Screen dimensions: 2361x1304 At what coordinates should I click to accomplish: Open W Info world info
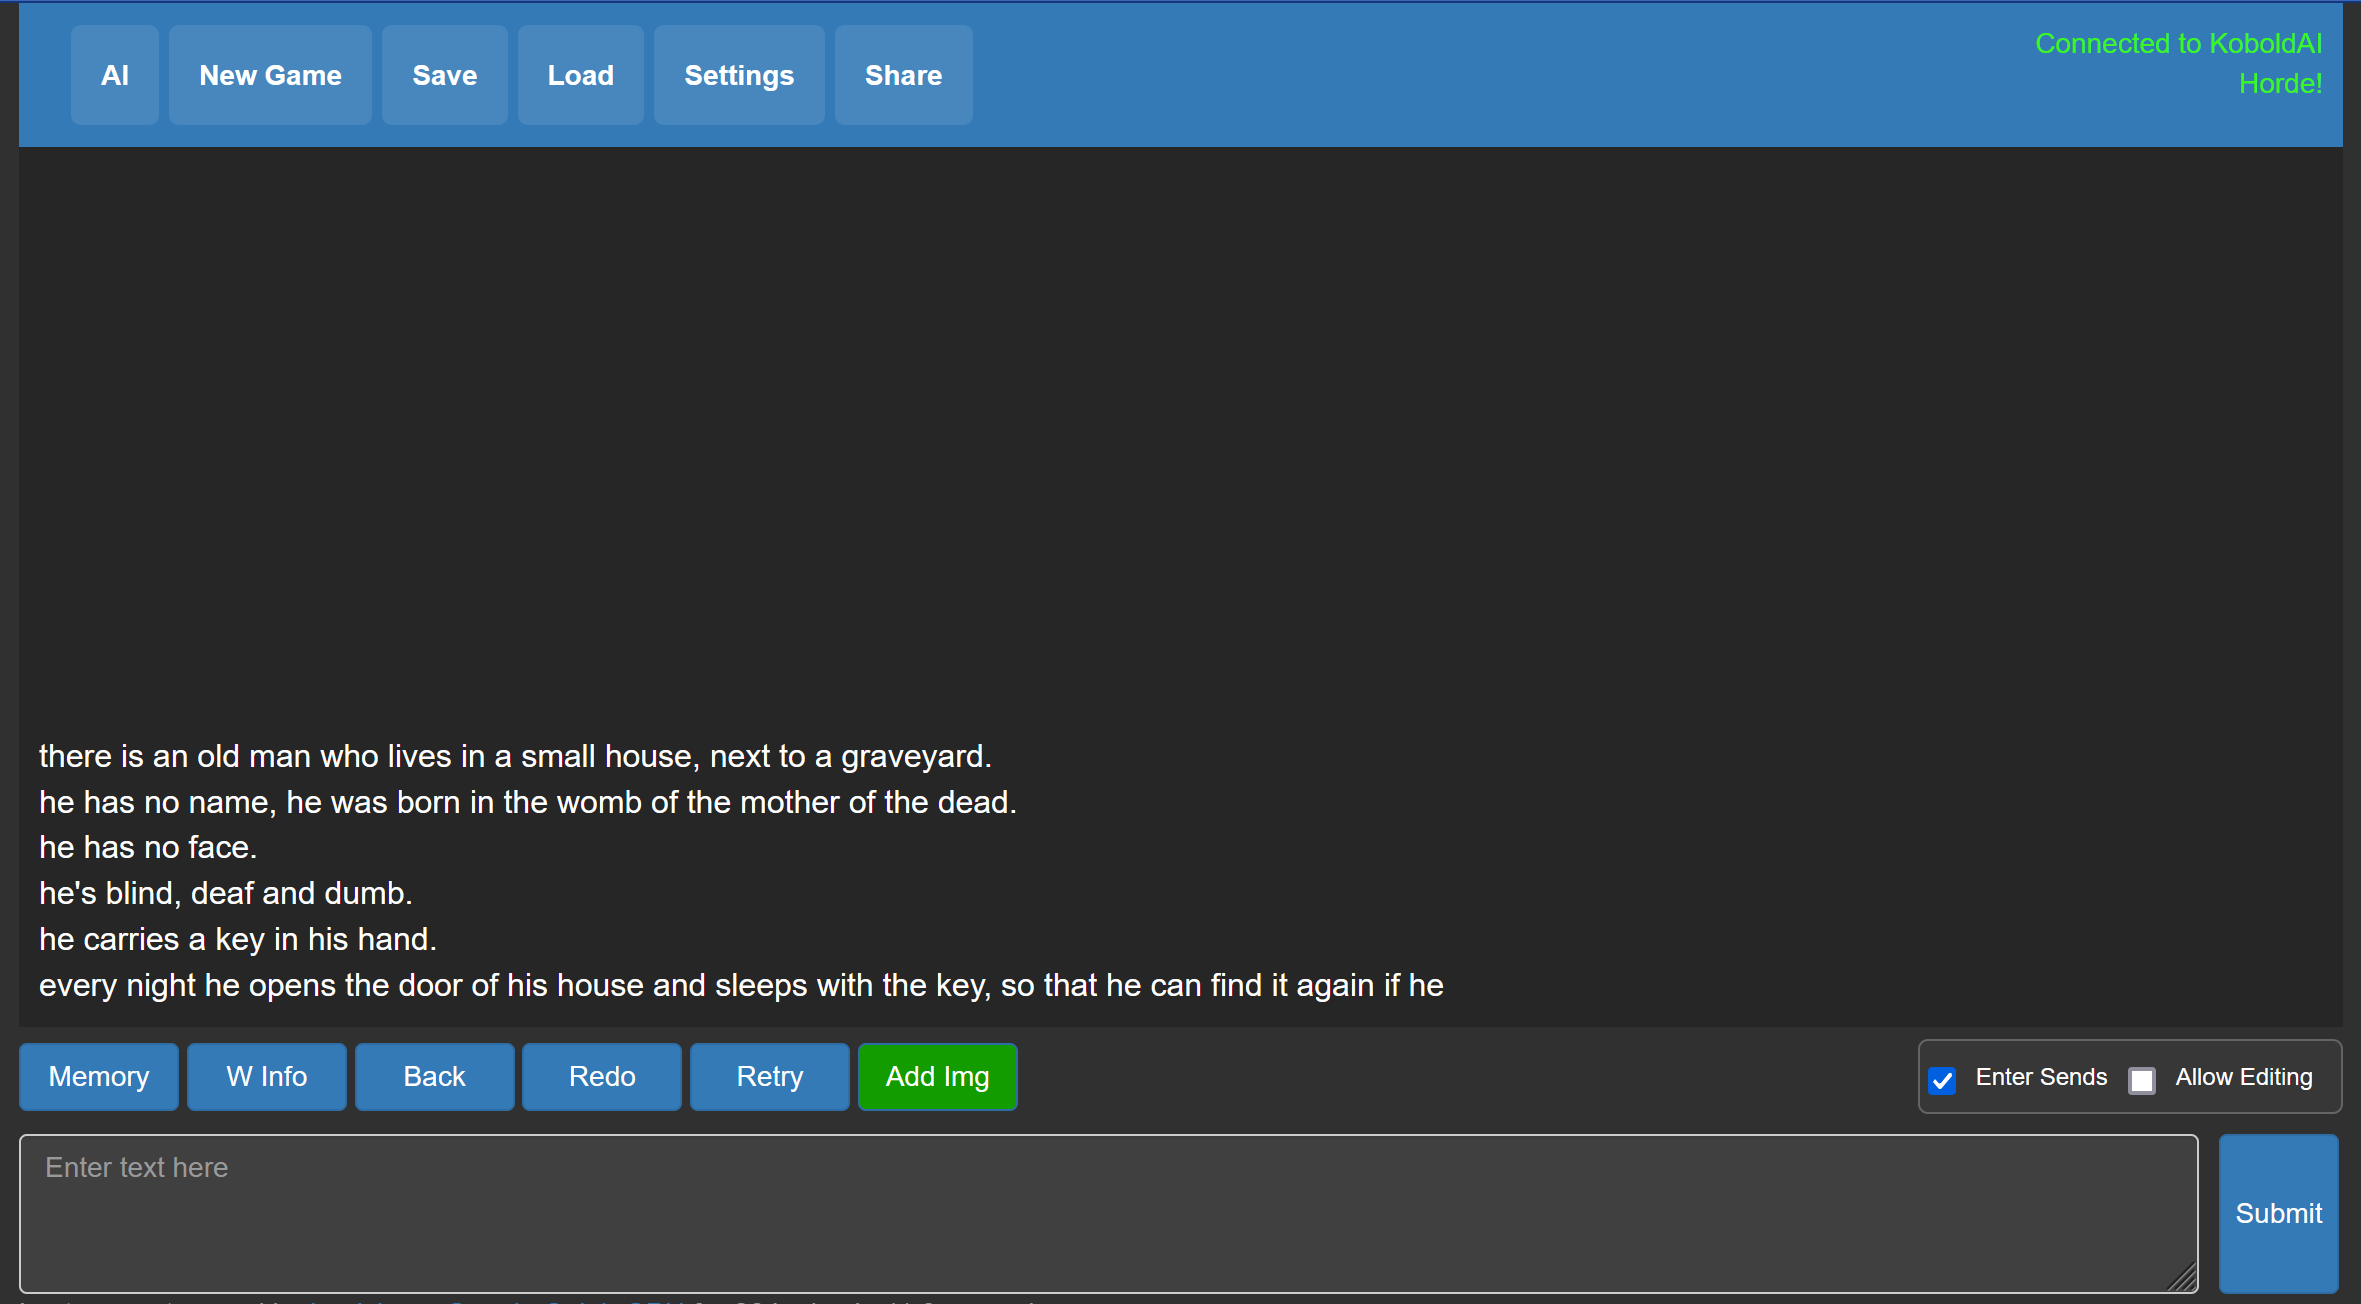266,1077
